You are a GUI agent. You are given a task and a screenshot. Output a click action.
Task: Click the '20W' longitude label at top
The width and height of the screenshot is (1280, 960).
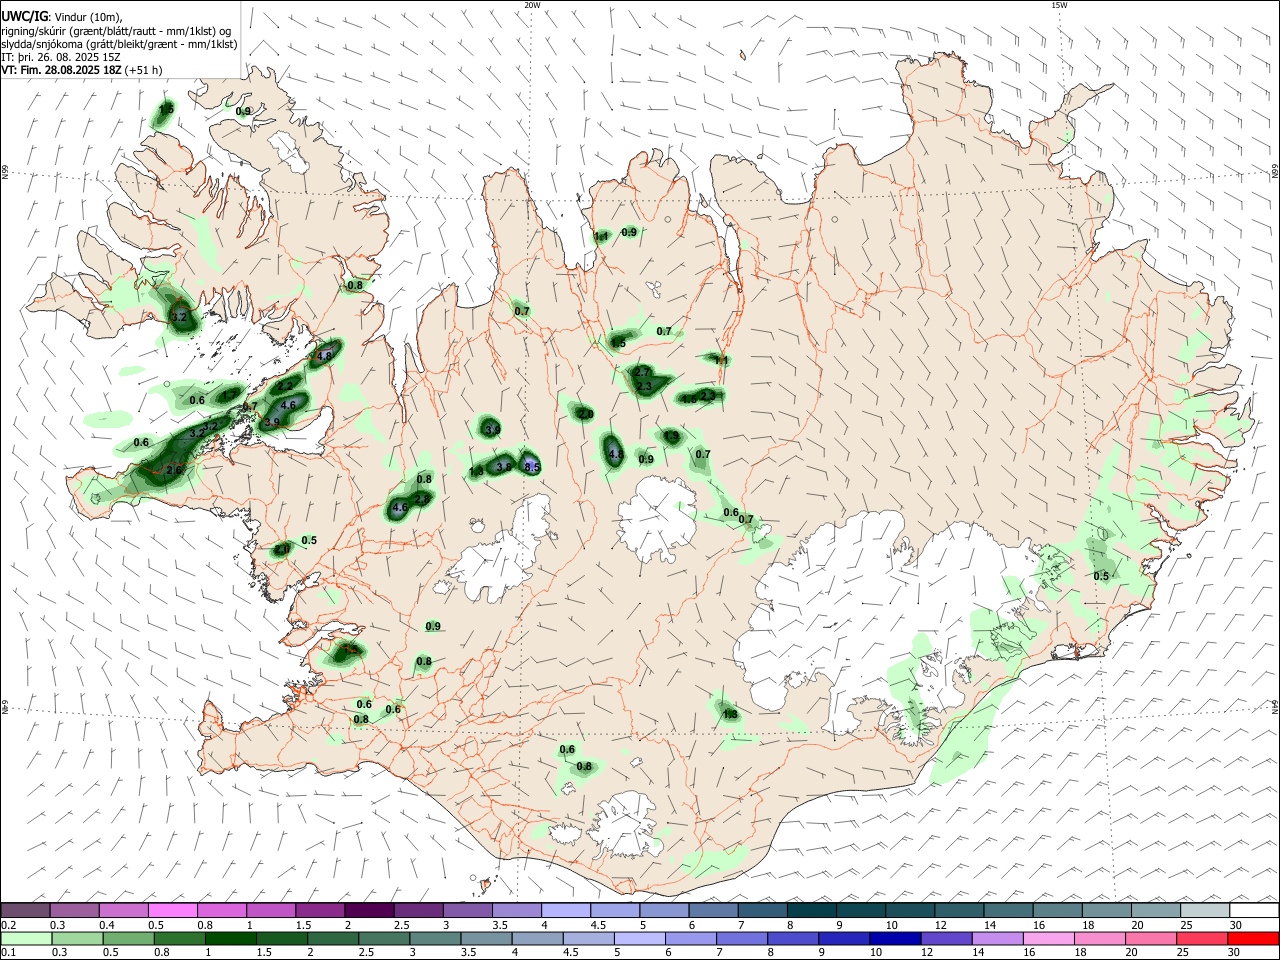coord(532,5)
